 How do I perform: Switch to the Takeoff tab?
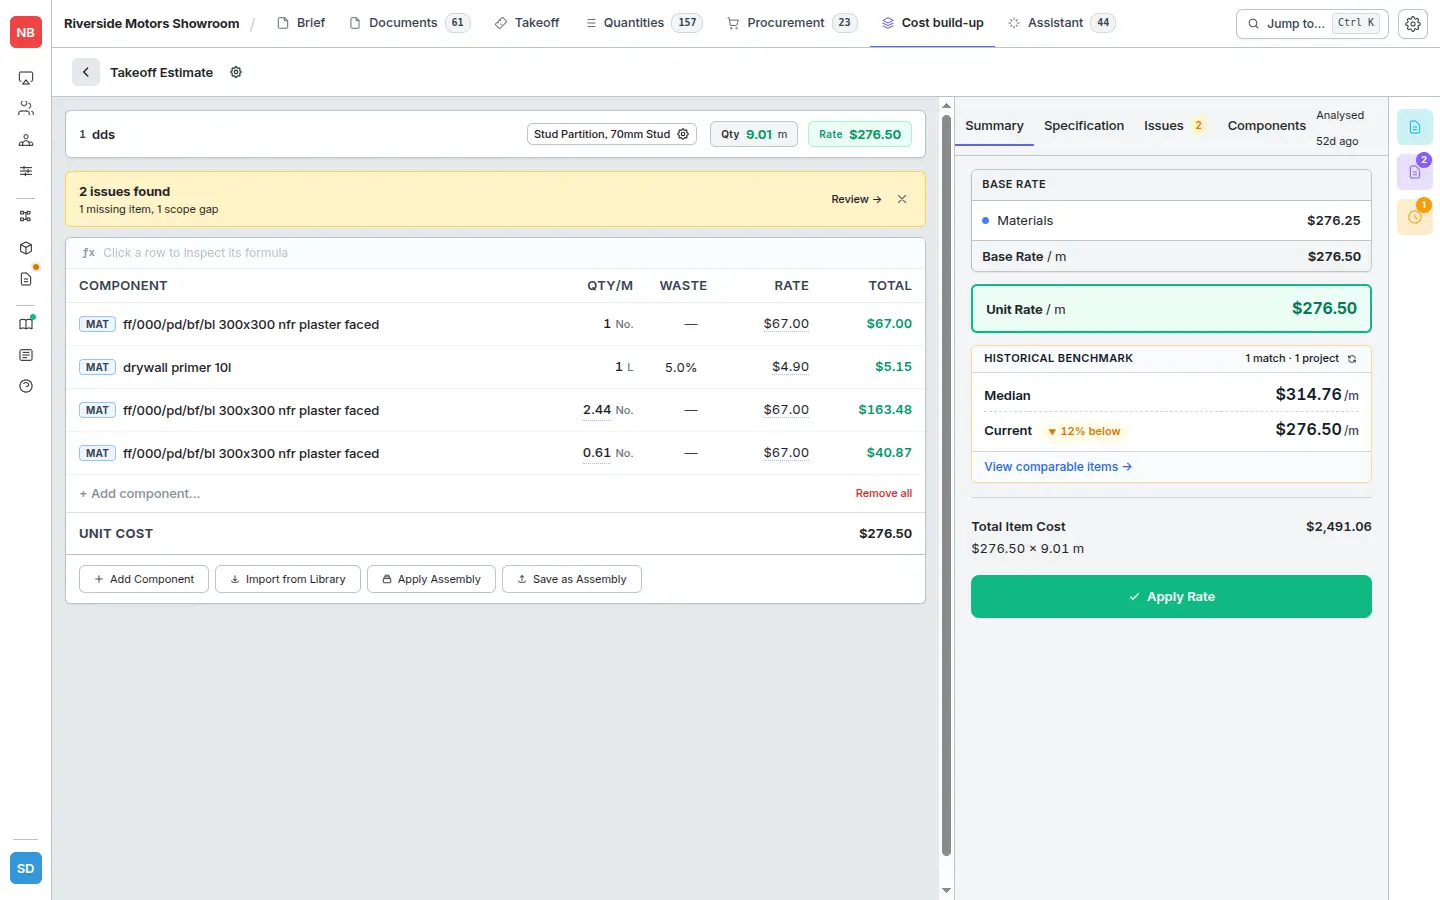coord(527,23)
